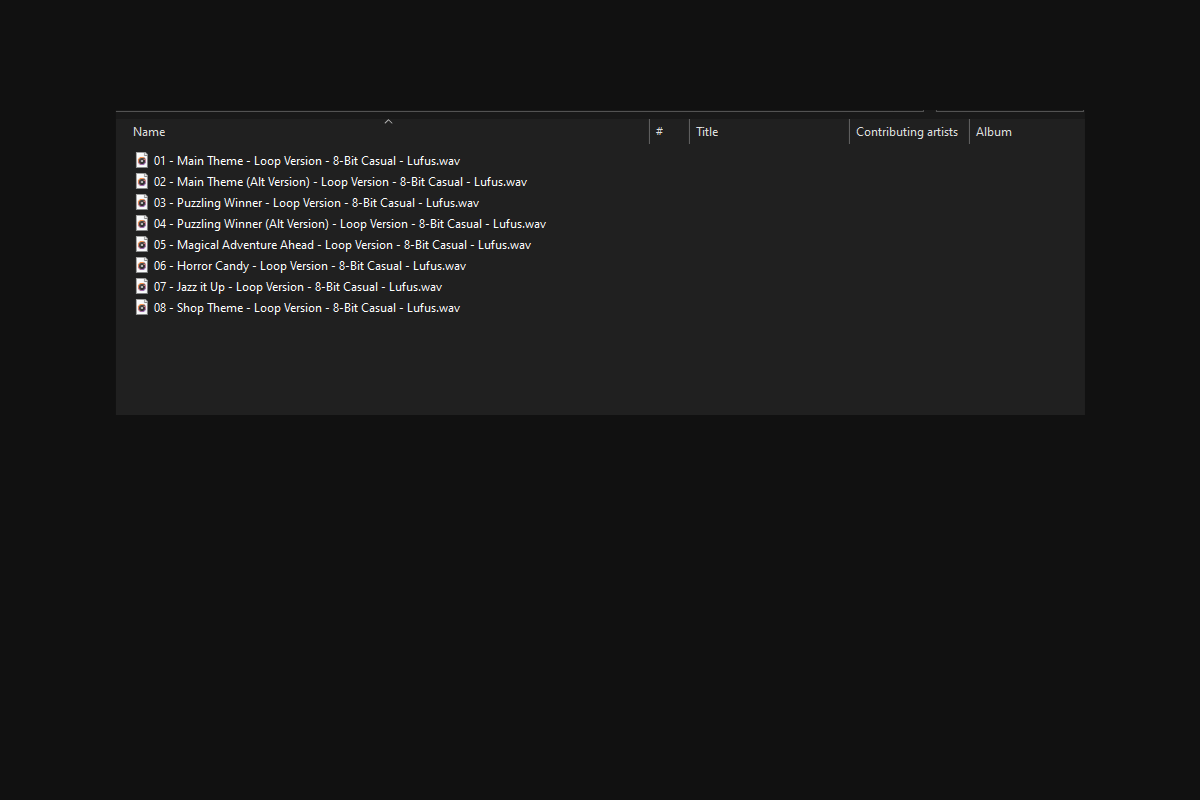Click the audio icon of 07 - Jazz it Up
This screenshot has width=1200, height=800.
[x=142, y=286]
